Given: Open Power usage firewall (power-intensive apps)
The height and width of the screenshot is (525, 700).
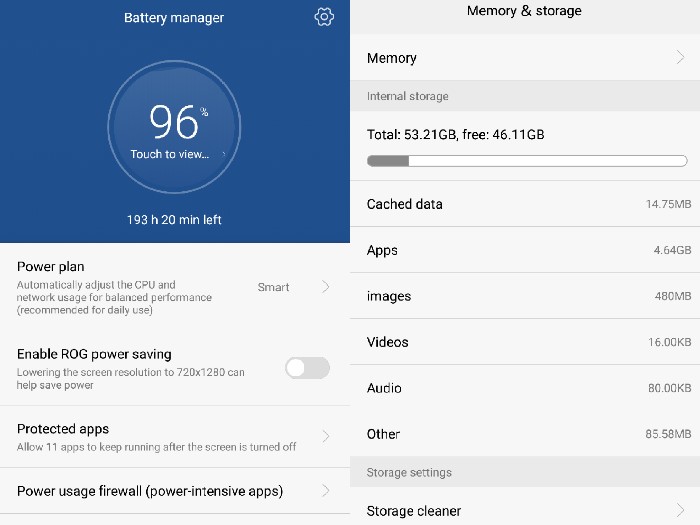Looking at the screenshot, I should coord(175,491).
